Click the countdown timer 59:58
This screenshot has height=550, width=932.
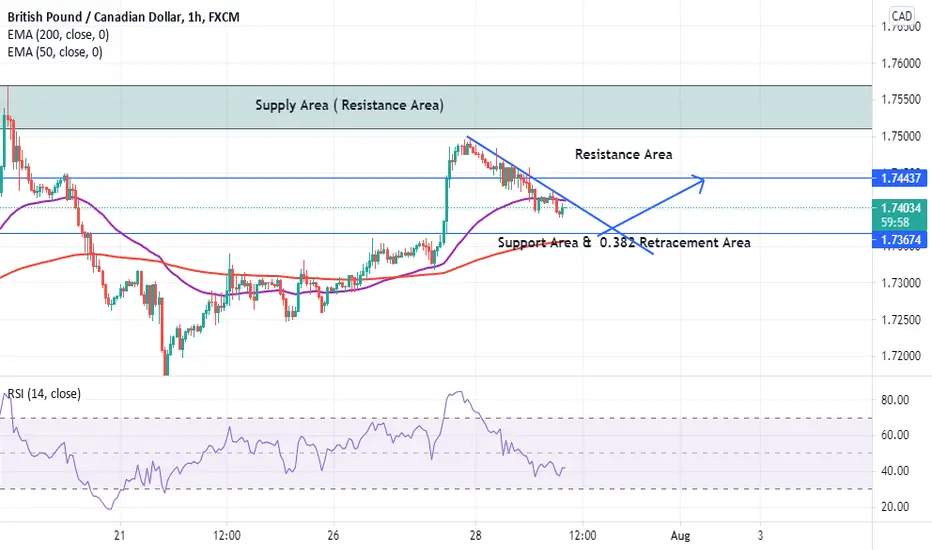click(895, 222)
